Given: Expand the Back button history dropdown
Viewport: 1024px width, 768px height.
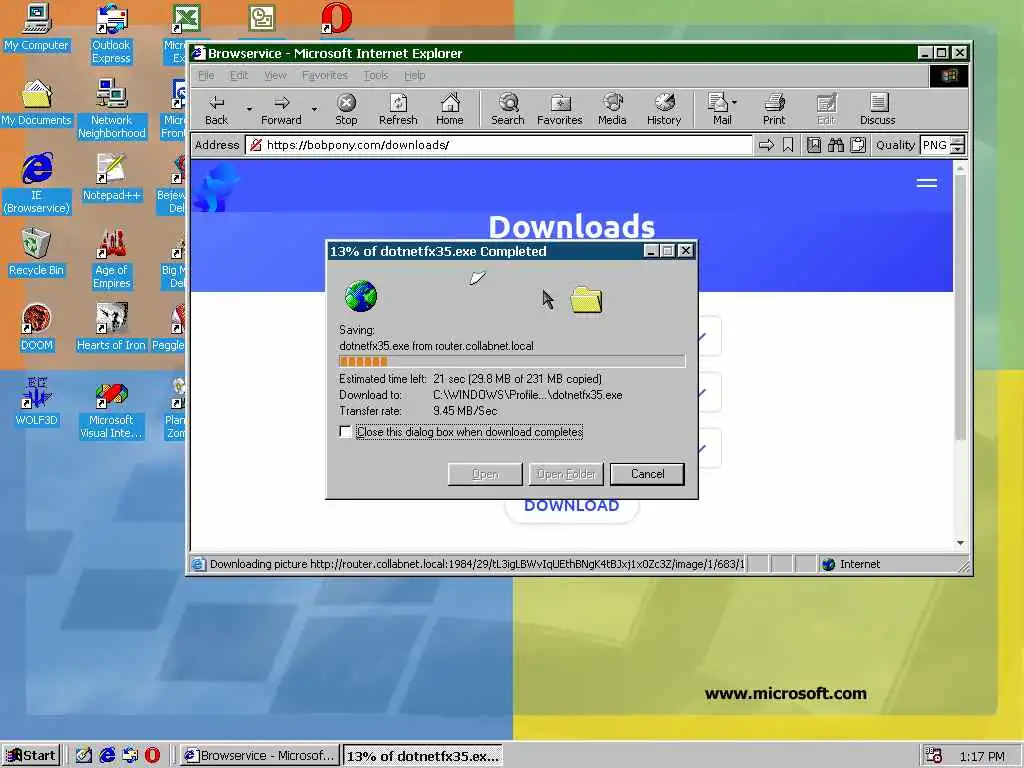Looking at the screenshot, I should (x=249, y=109).
